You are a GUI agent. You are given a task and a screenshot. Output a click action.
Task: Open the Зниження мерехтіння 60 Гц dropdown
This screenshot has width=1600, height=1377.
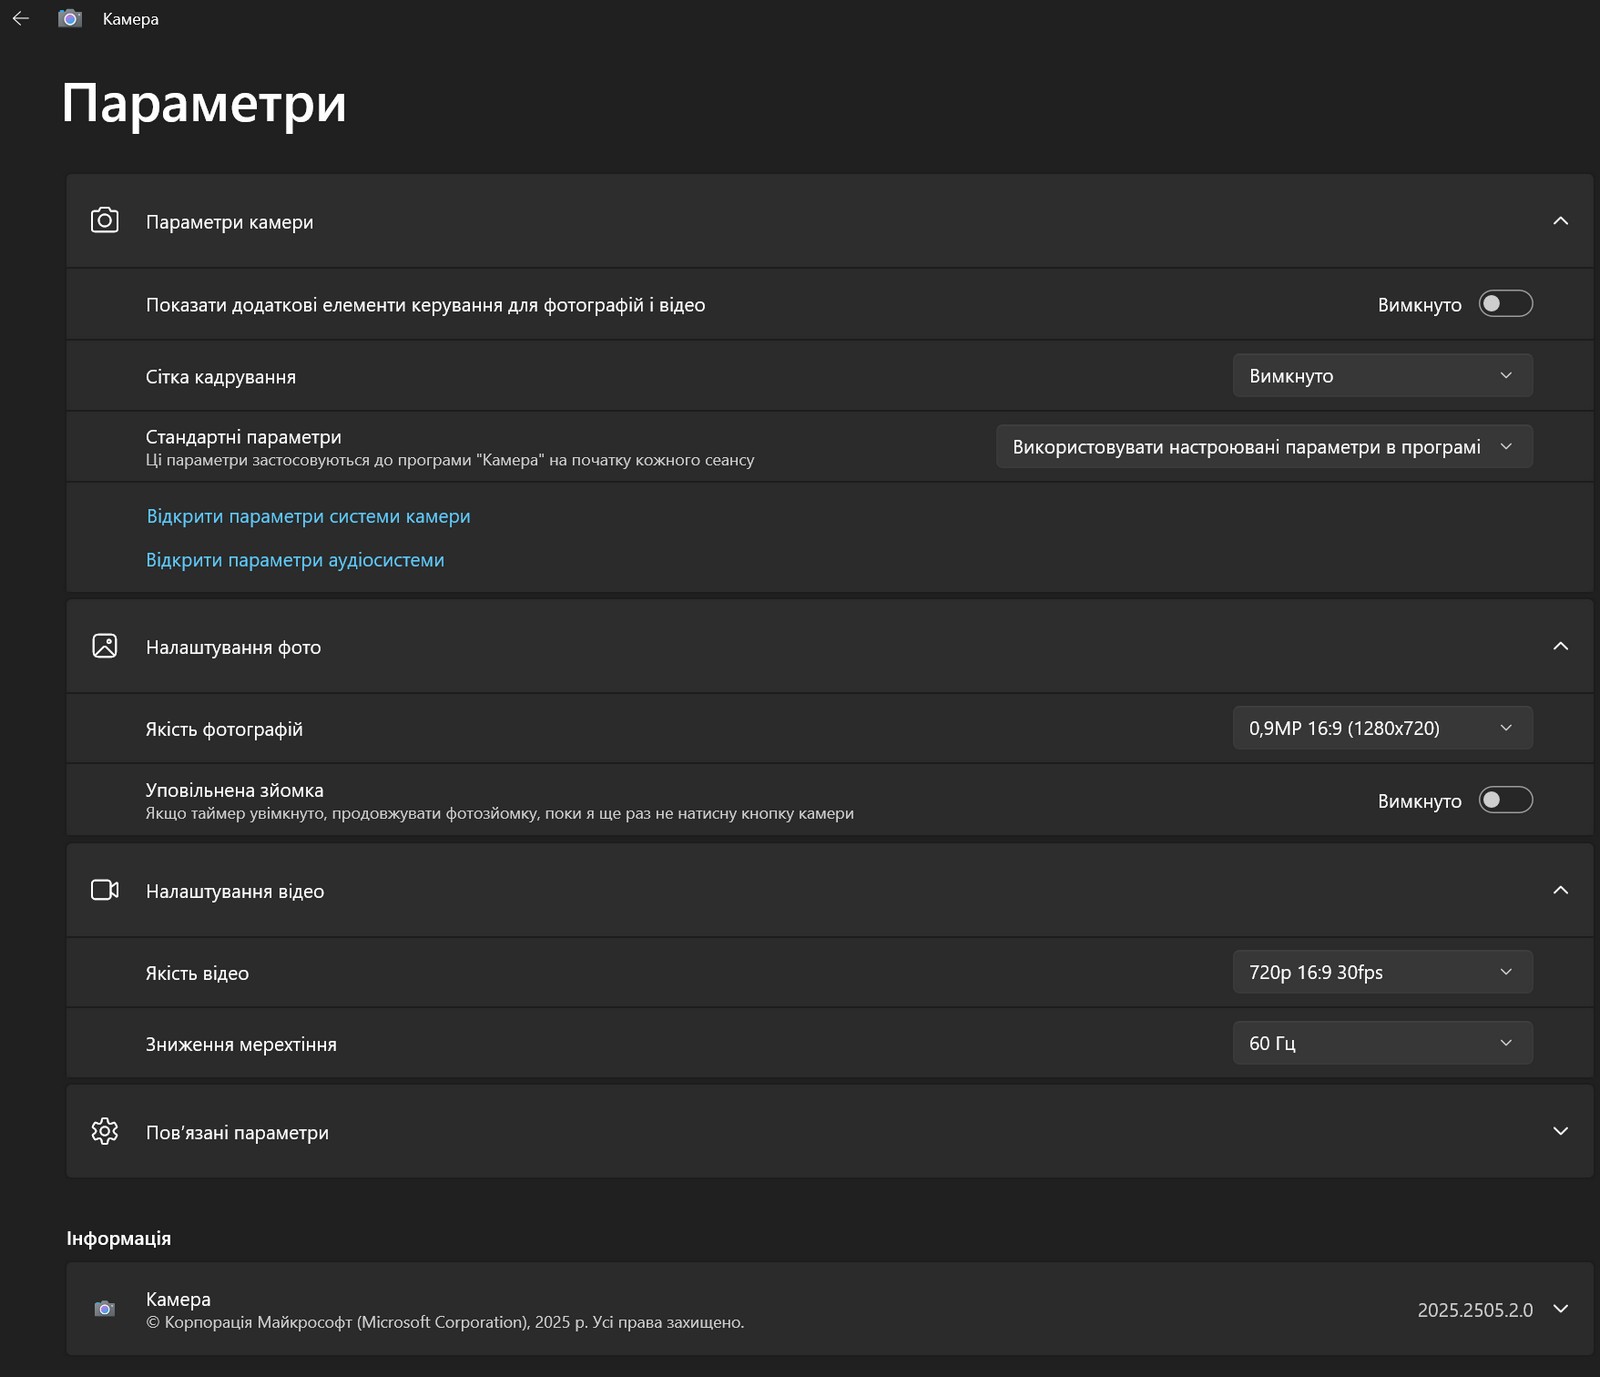click(1382, 1043)
